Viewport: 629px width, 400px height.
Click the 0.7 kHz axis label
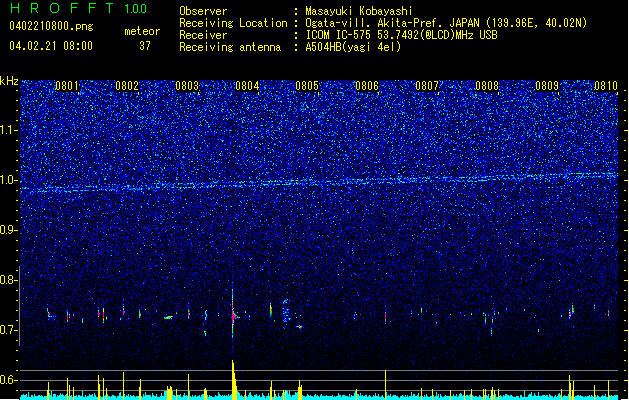pos(9,330)
